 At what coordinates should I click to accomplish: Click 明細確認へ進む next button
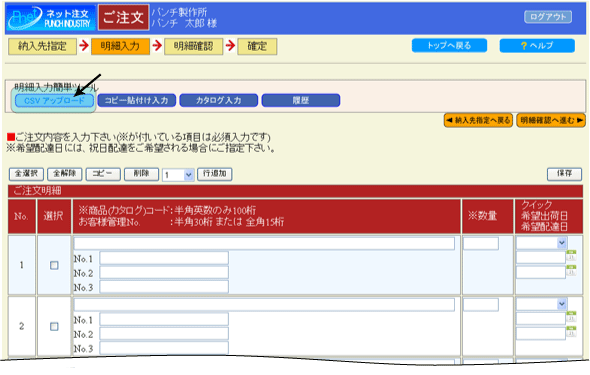[551, 120]
